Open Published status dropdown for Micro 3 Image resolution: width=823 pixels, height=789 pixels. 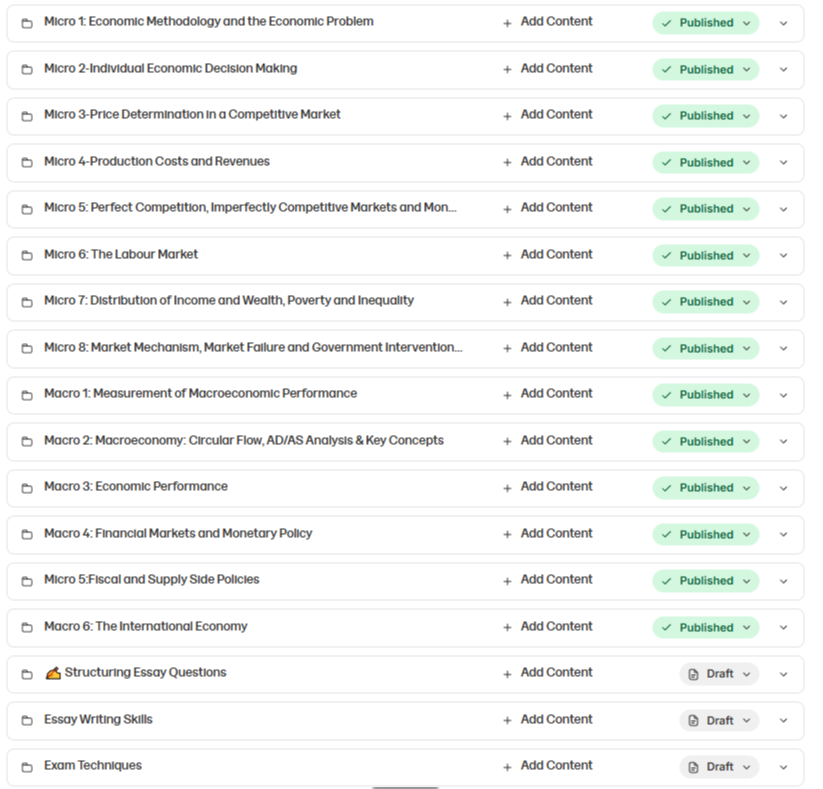(x=706, y=116)
